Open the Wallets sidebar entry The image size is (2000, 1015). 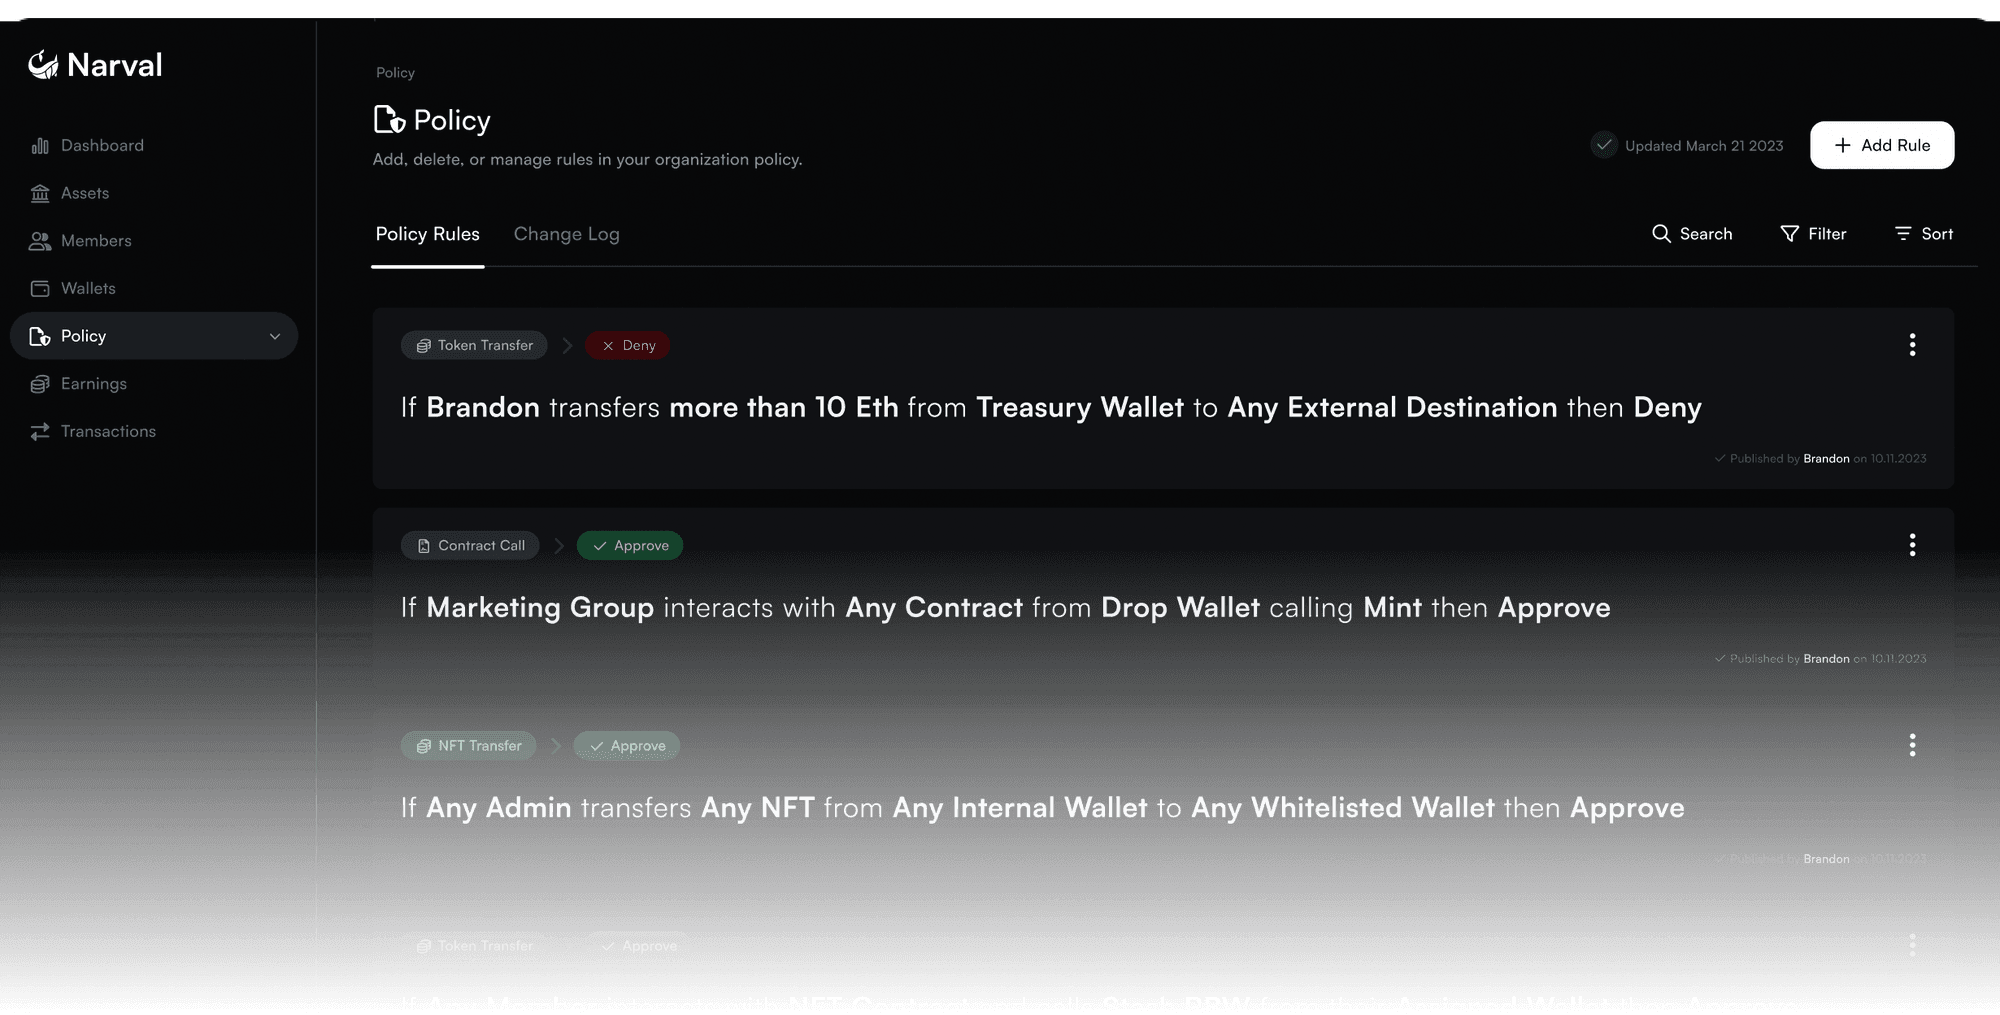pos(73,288)
